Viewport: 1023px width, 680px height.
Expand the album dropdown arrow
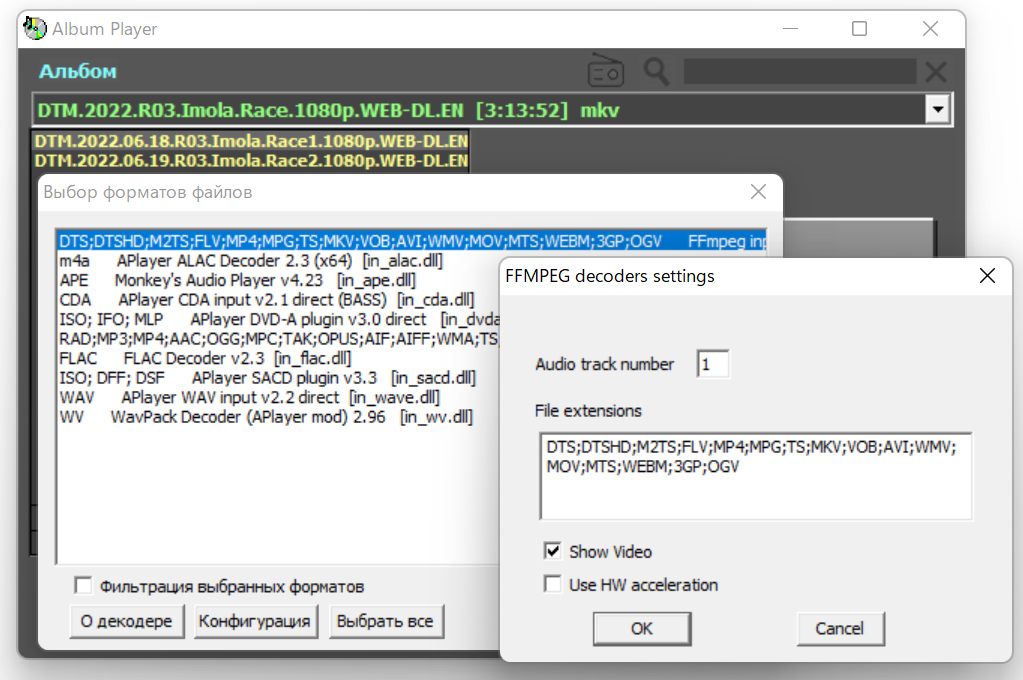[938, 110]
